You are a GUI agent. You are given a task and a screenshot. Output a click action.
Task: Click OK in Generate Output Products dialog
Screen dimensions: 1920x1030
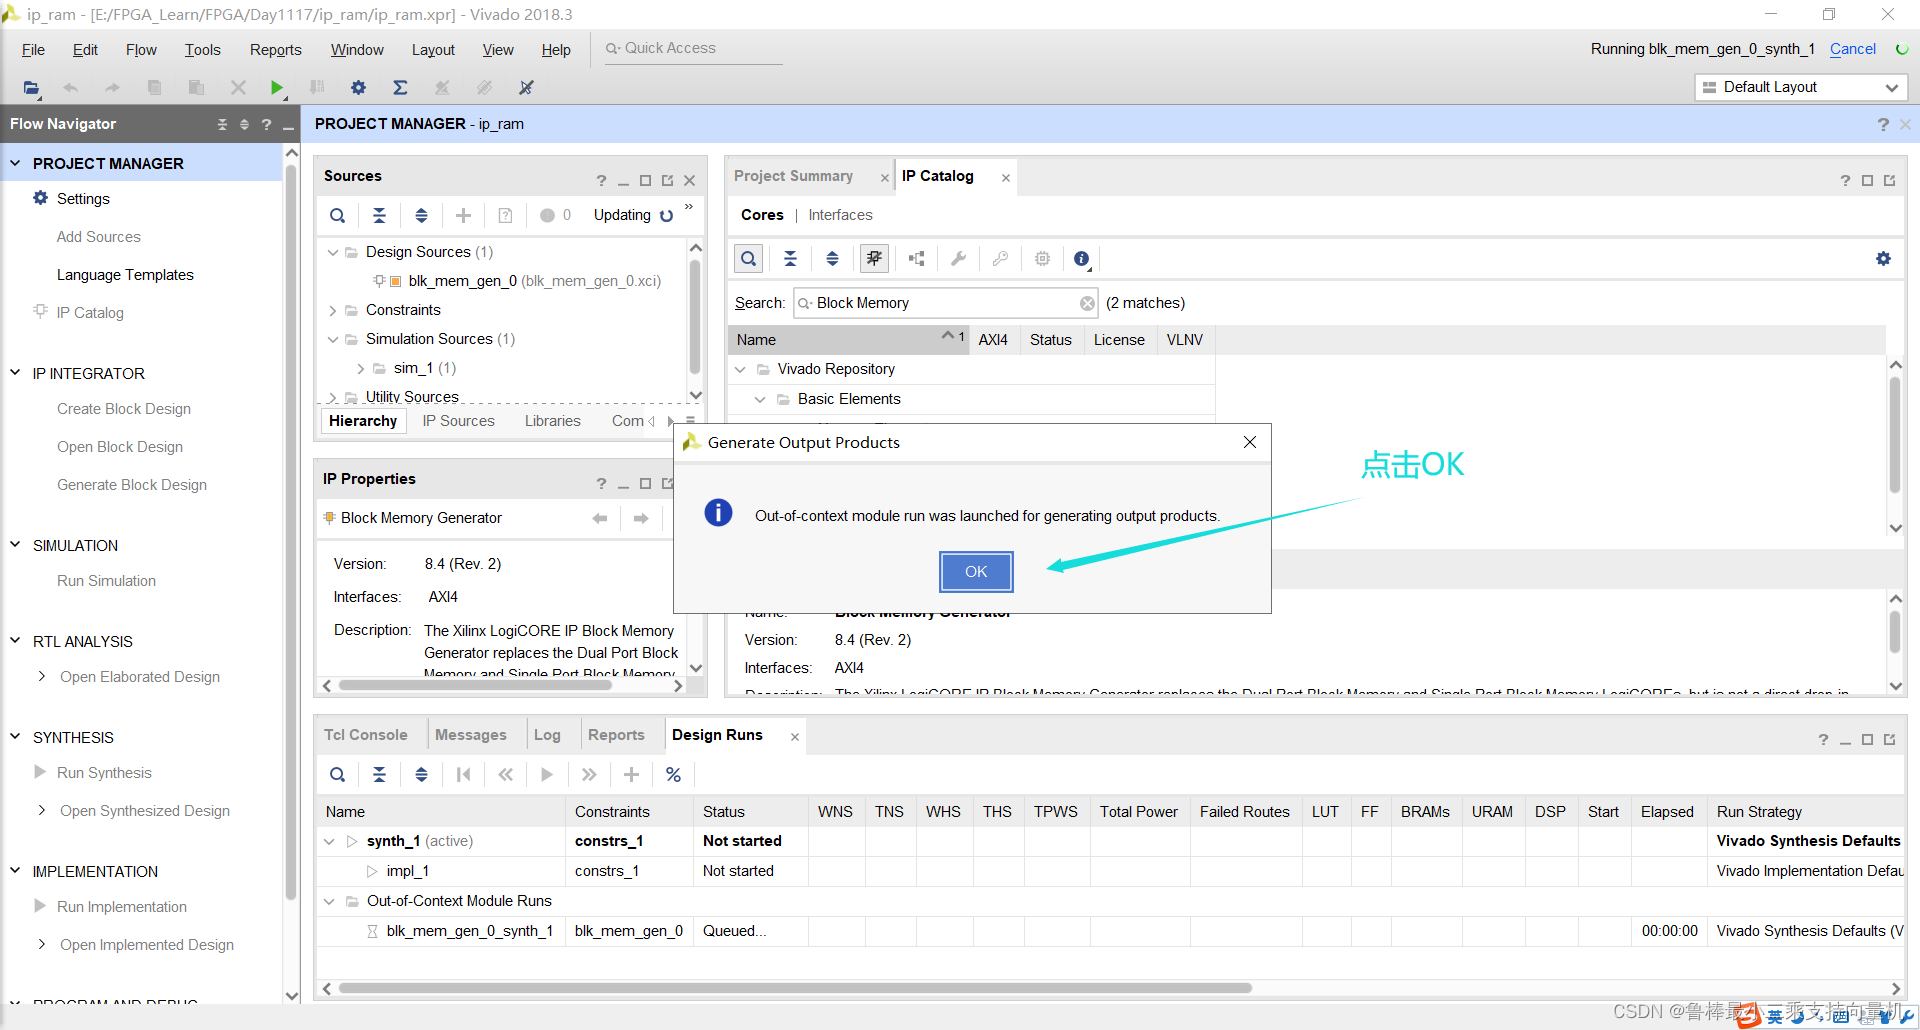click(x=976, y=572)
